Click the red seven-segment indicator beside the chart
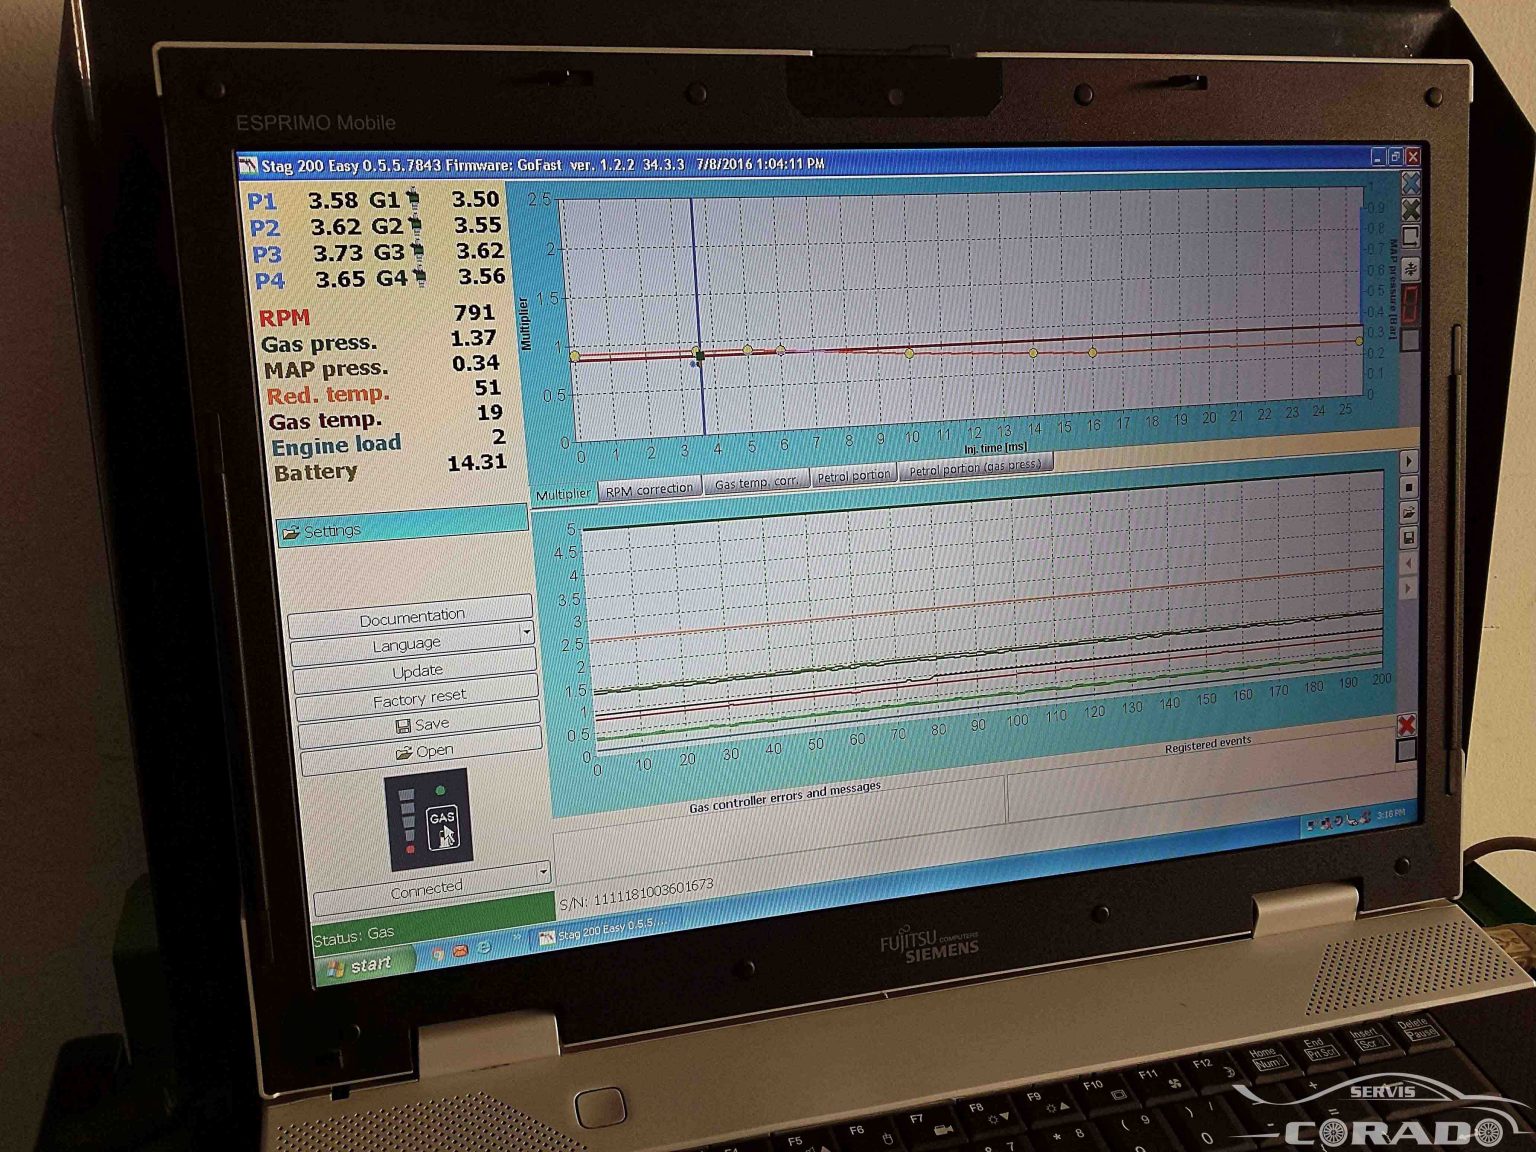Image resolution: width=1536 pixels, height=1152 pixels. pyautogui.click(x=1410, y=304)
